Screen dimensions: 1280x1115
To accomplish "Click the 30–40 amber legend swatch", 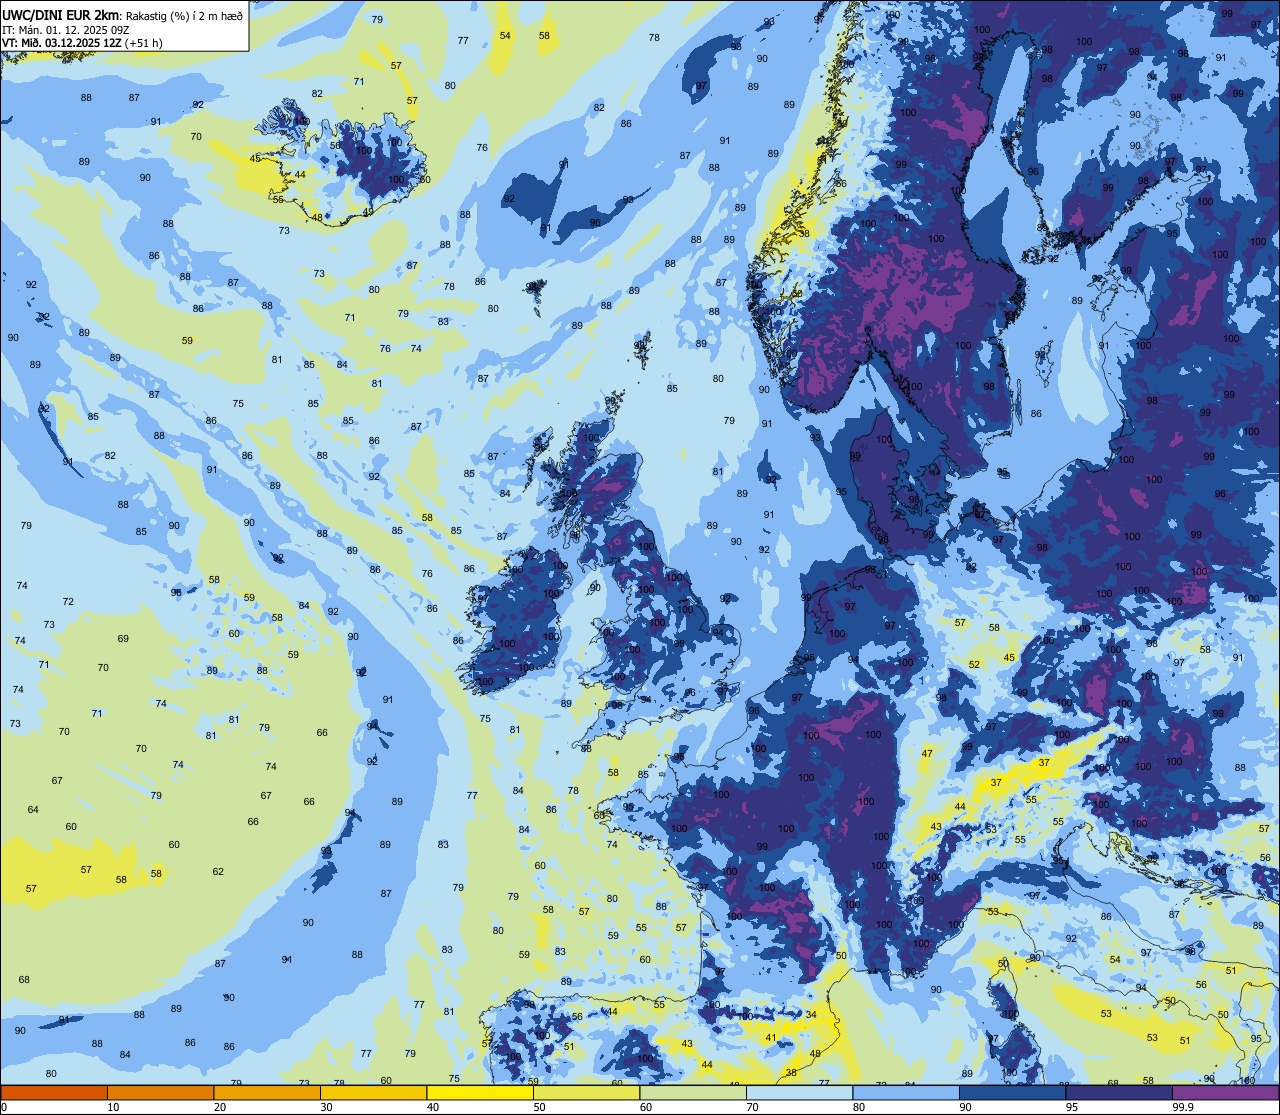I will pos(373,1093).
